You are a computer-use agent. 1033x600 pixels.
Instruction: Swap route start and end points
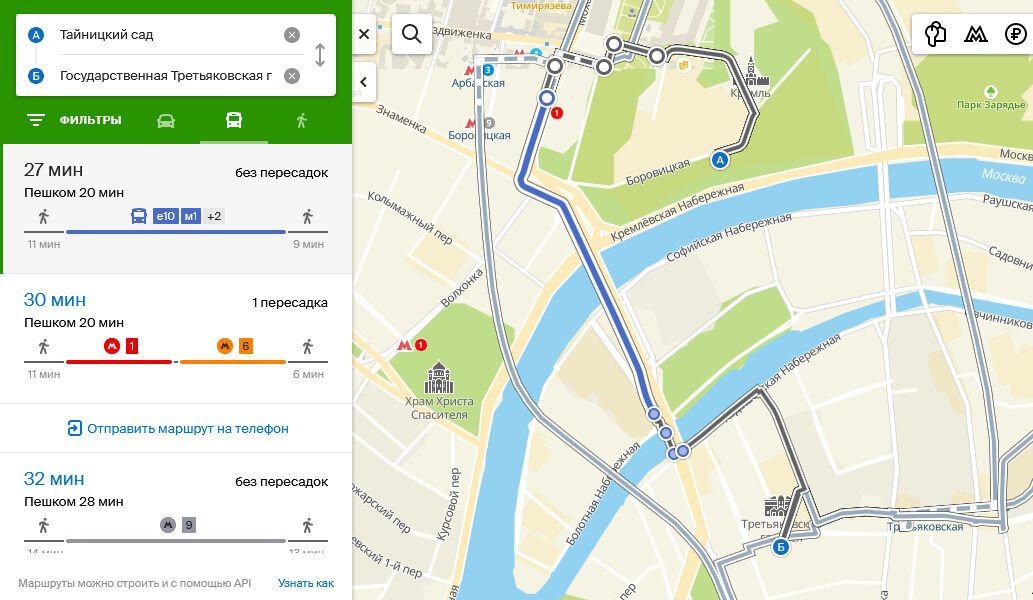point(320,55)
